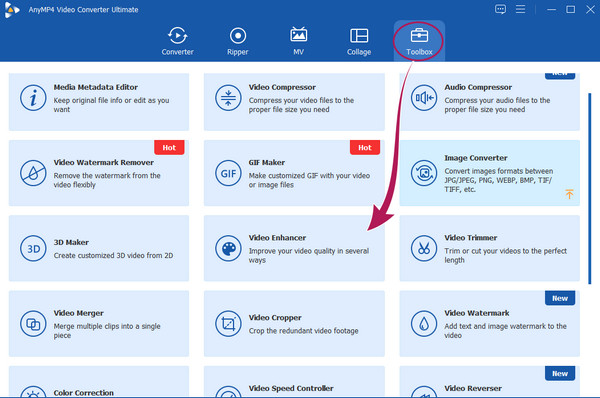Open Video Merger title
This screenshot has height=398, width=600.
coord(78,313)
